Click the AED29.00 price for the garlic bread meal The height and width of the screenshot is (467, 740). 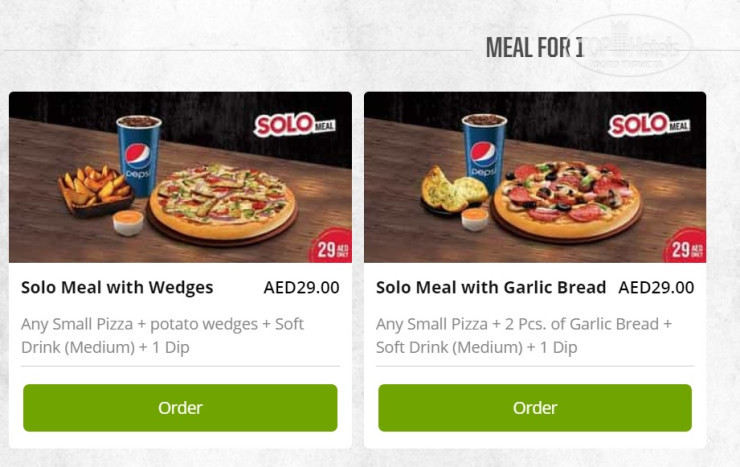coord(656,287)
